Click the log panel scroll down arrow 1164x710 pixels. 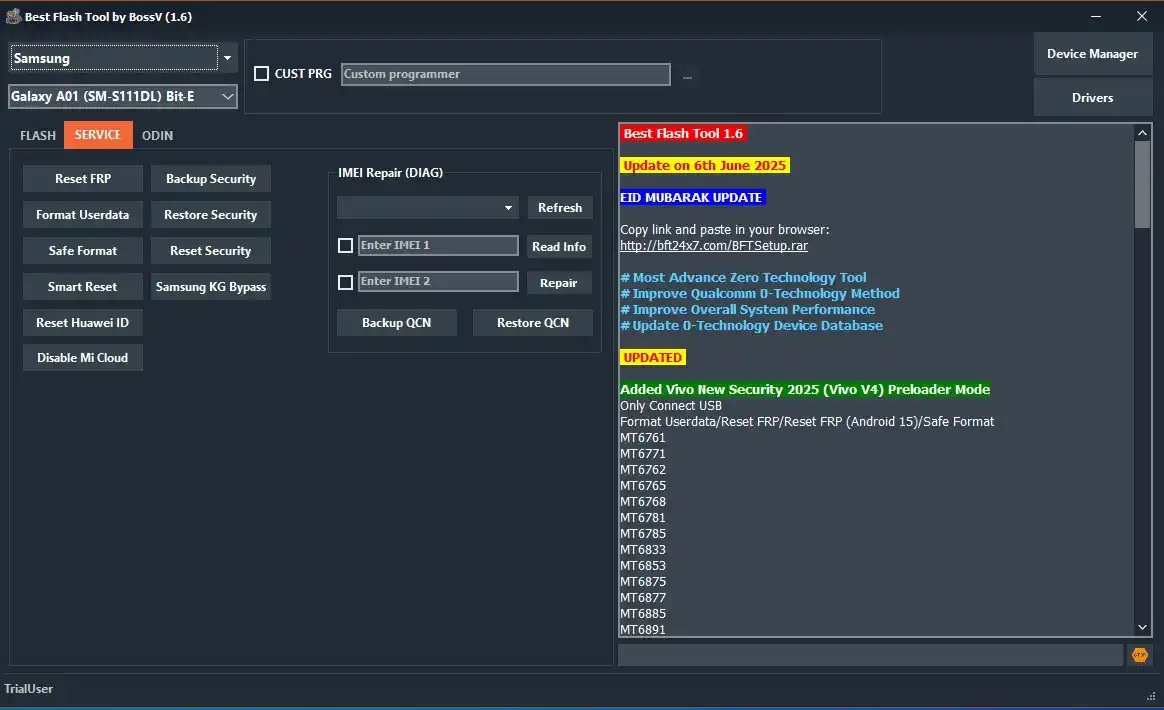click(x=1142, y=628)
